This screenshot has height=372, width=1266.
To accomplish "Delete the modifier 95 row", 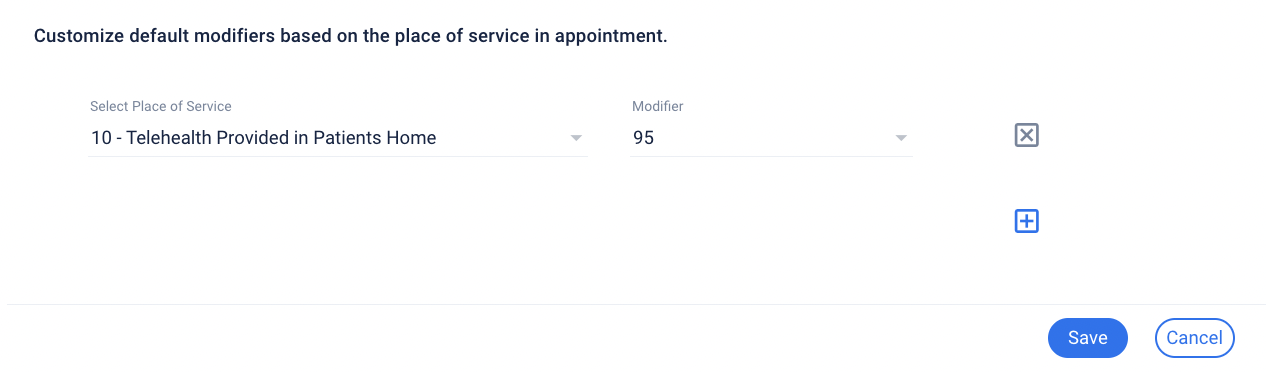I will (1027, 135).
